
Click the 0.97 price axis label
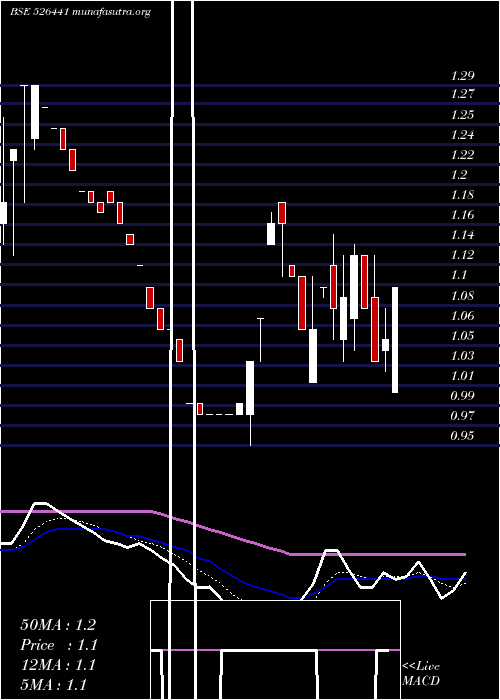[x=462, y=416]
